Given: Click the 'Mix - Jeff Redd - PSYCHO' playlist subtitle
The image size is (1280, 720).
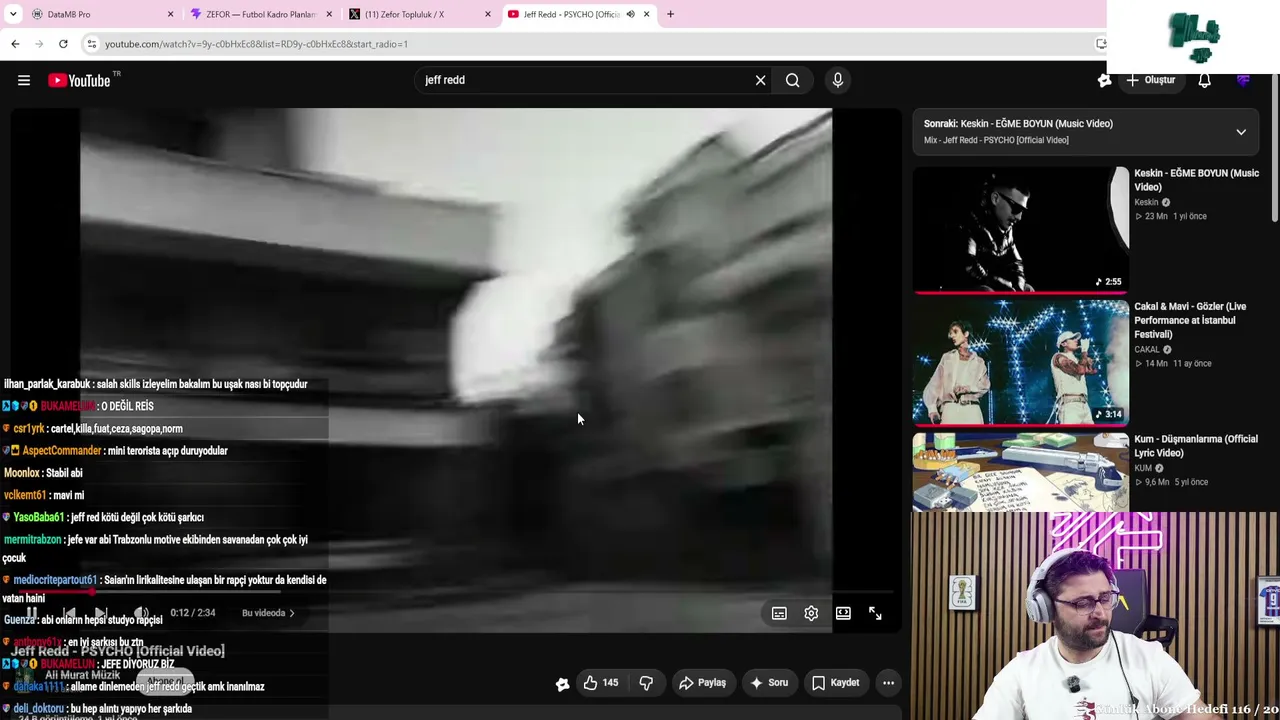Looking at the screenshot, I should (996, 140).
